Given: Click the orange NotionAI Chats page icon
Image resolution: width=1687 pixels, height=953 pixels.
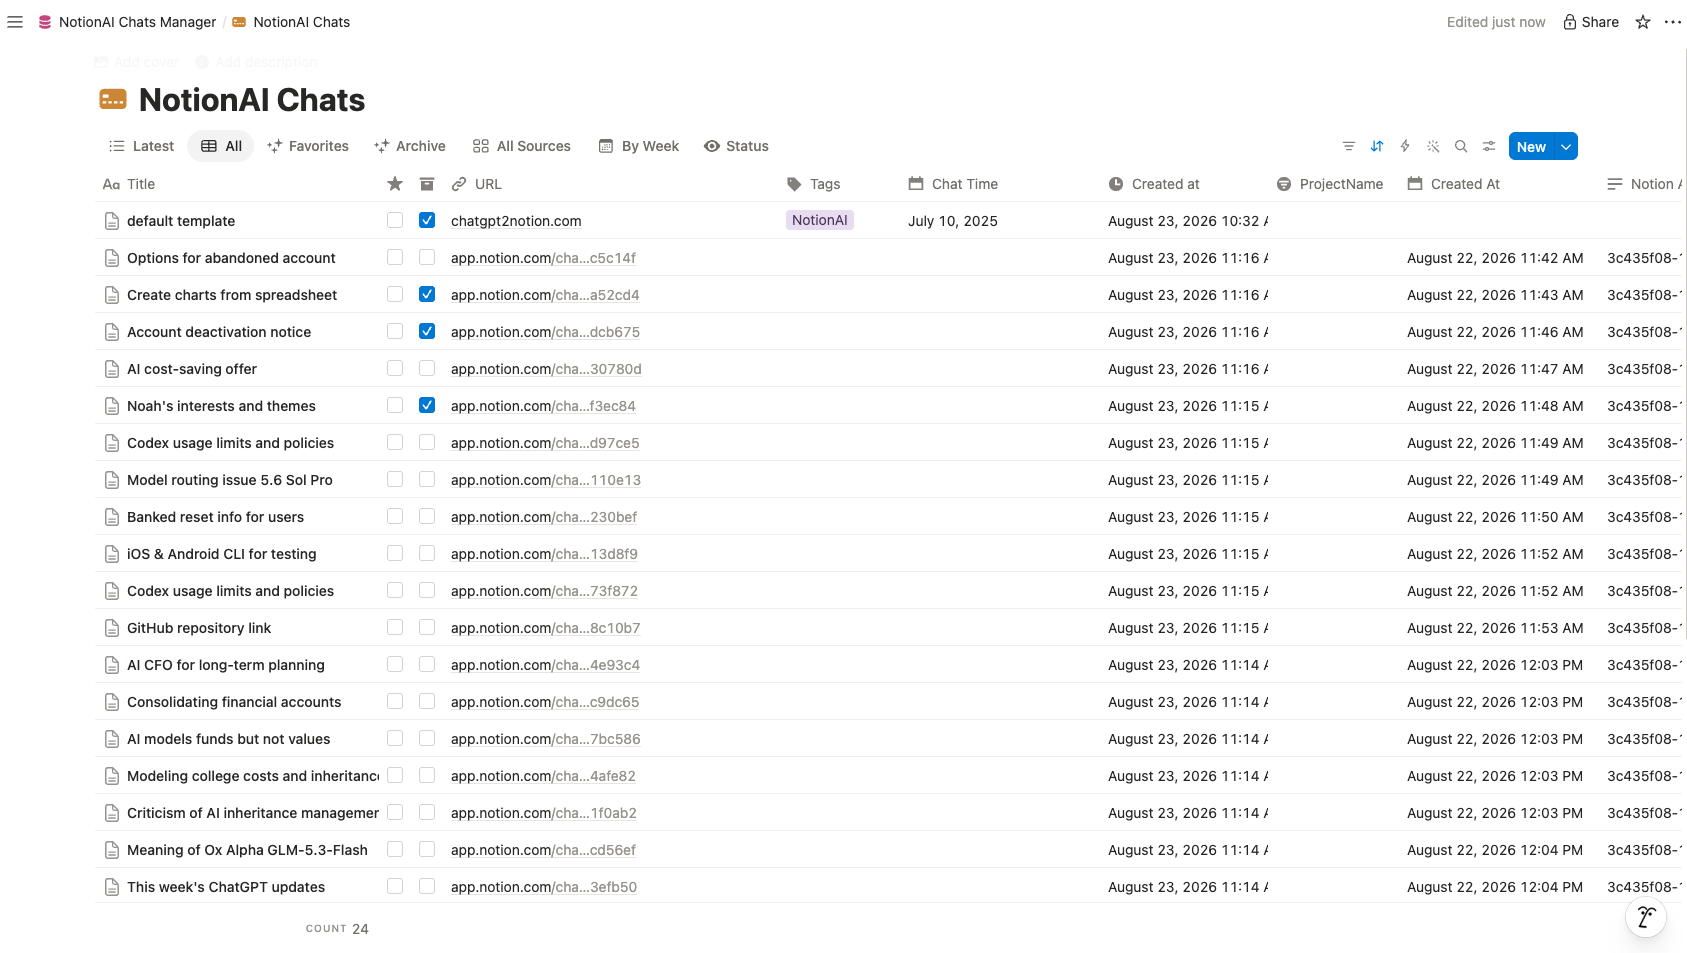Looking at the screenshot, I should point(113,99).
